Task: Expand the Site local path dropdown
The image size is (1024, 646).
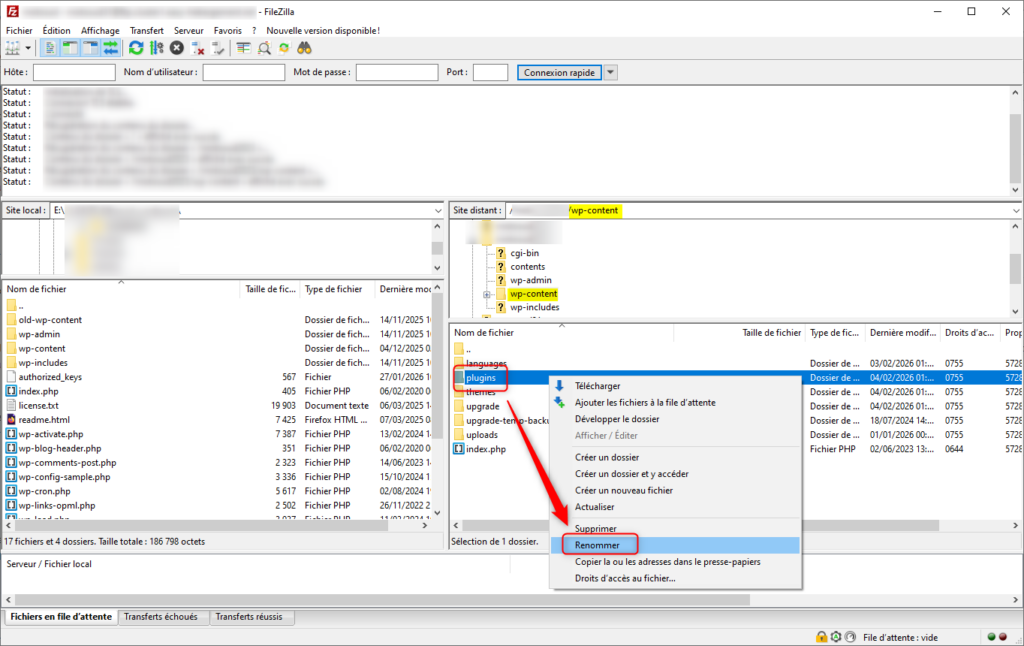Action: pyautogui.click(x=438, y=210)
